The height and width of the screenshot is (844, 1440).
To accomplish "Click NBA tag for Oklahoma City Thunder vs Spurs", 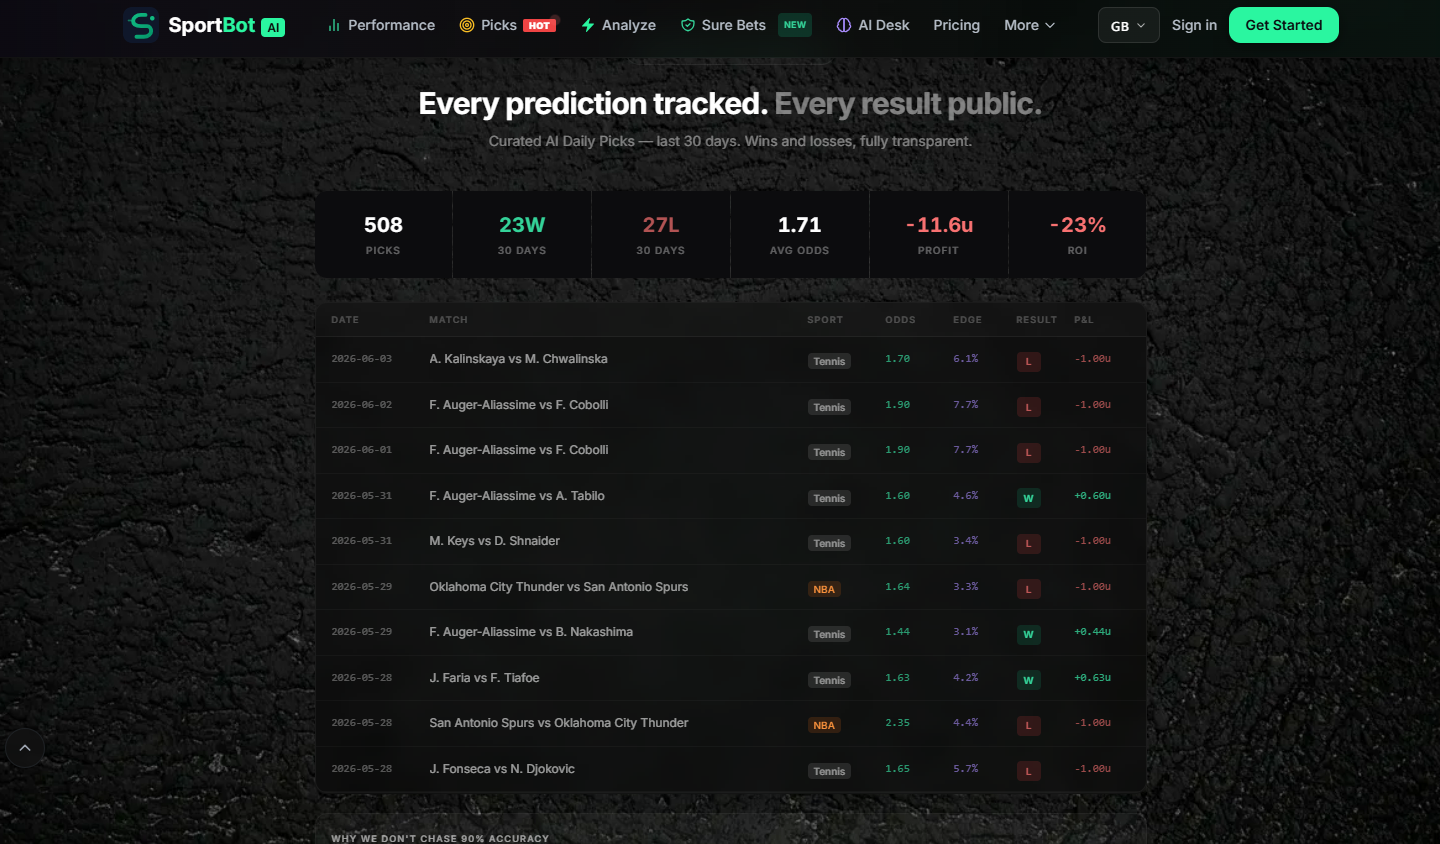I will coord(824,589).
